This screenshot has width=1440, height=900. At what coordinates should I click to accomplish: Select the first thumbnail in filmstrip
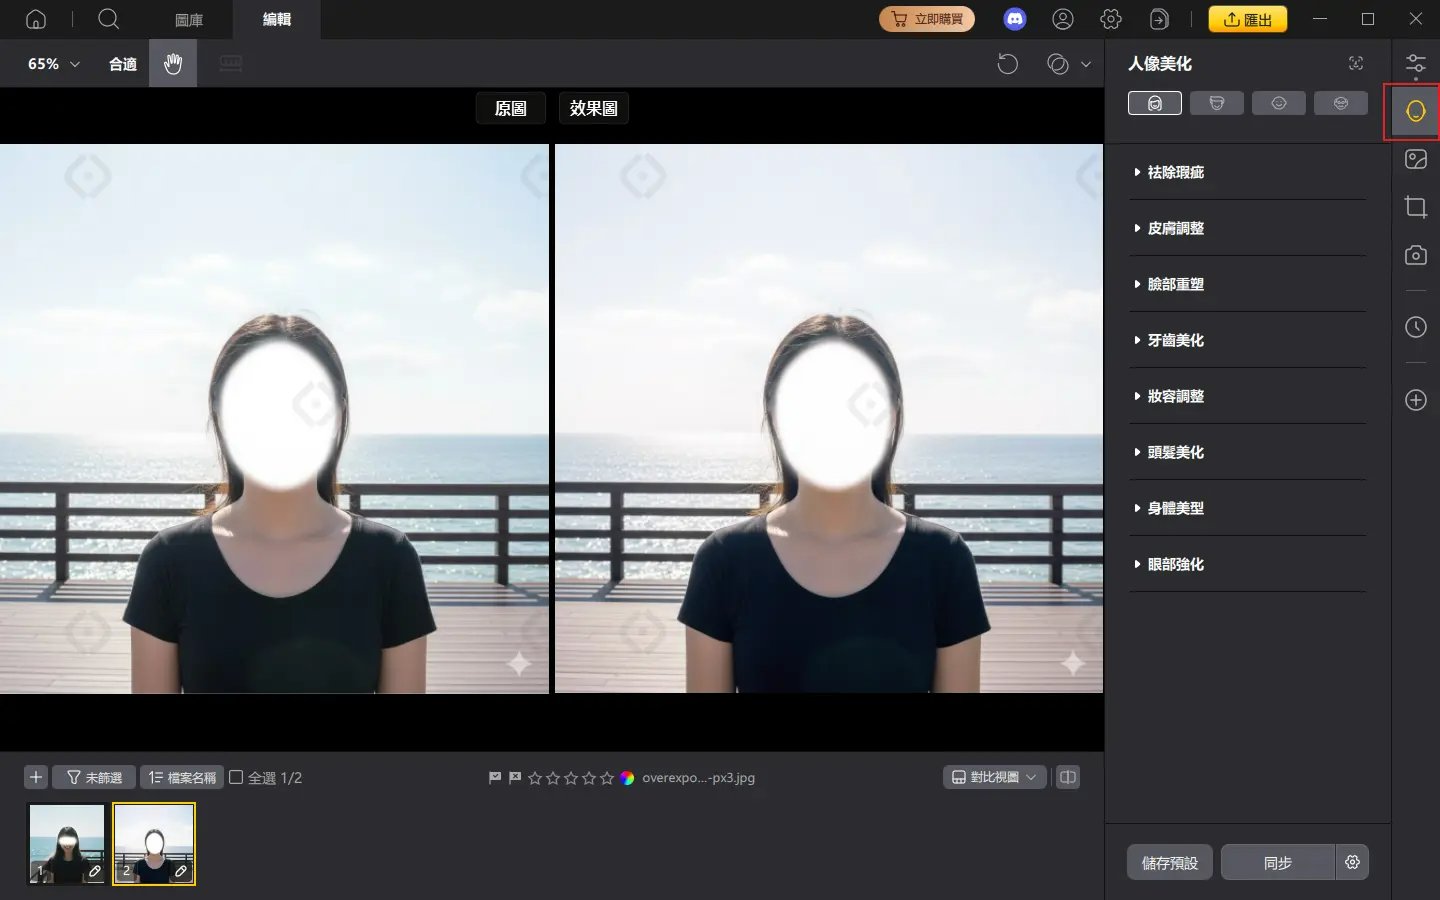pyautogui.click(x=67, y=843)
